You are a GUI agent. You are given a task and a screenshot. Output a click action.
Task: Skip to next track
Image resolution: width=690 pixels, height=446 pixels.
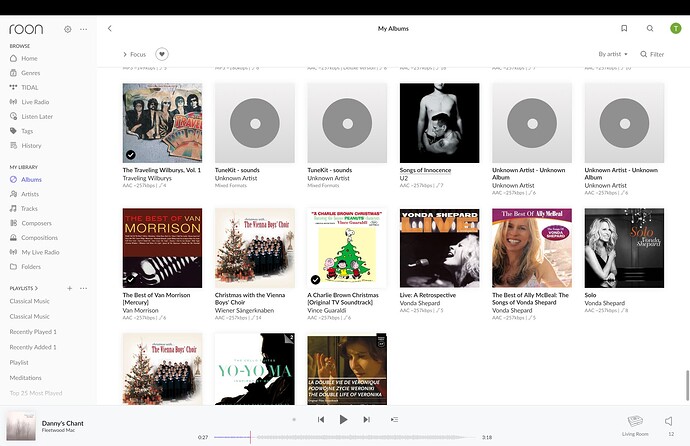[x=366, y=420]
